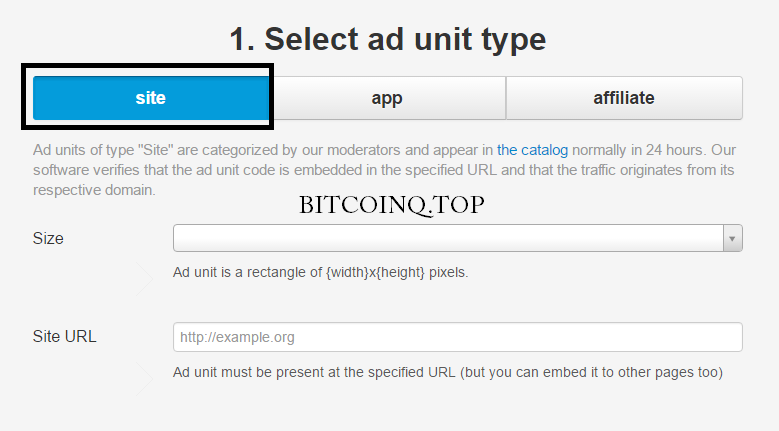Click the http://example.org placeholder text
The image size is (779, 431).
[x=237, y=337]
